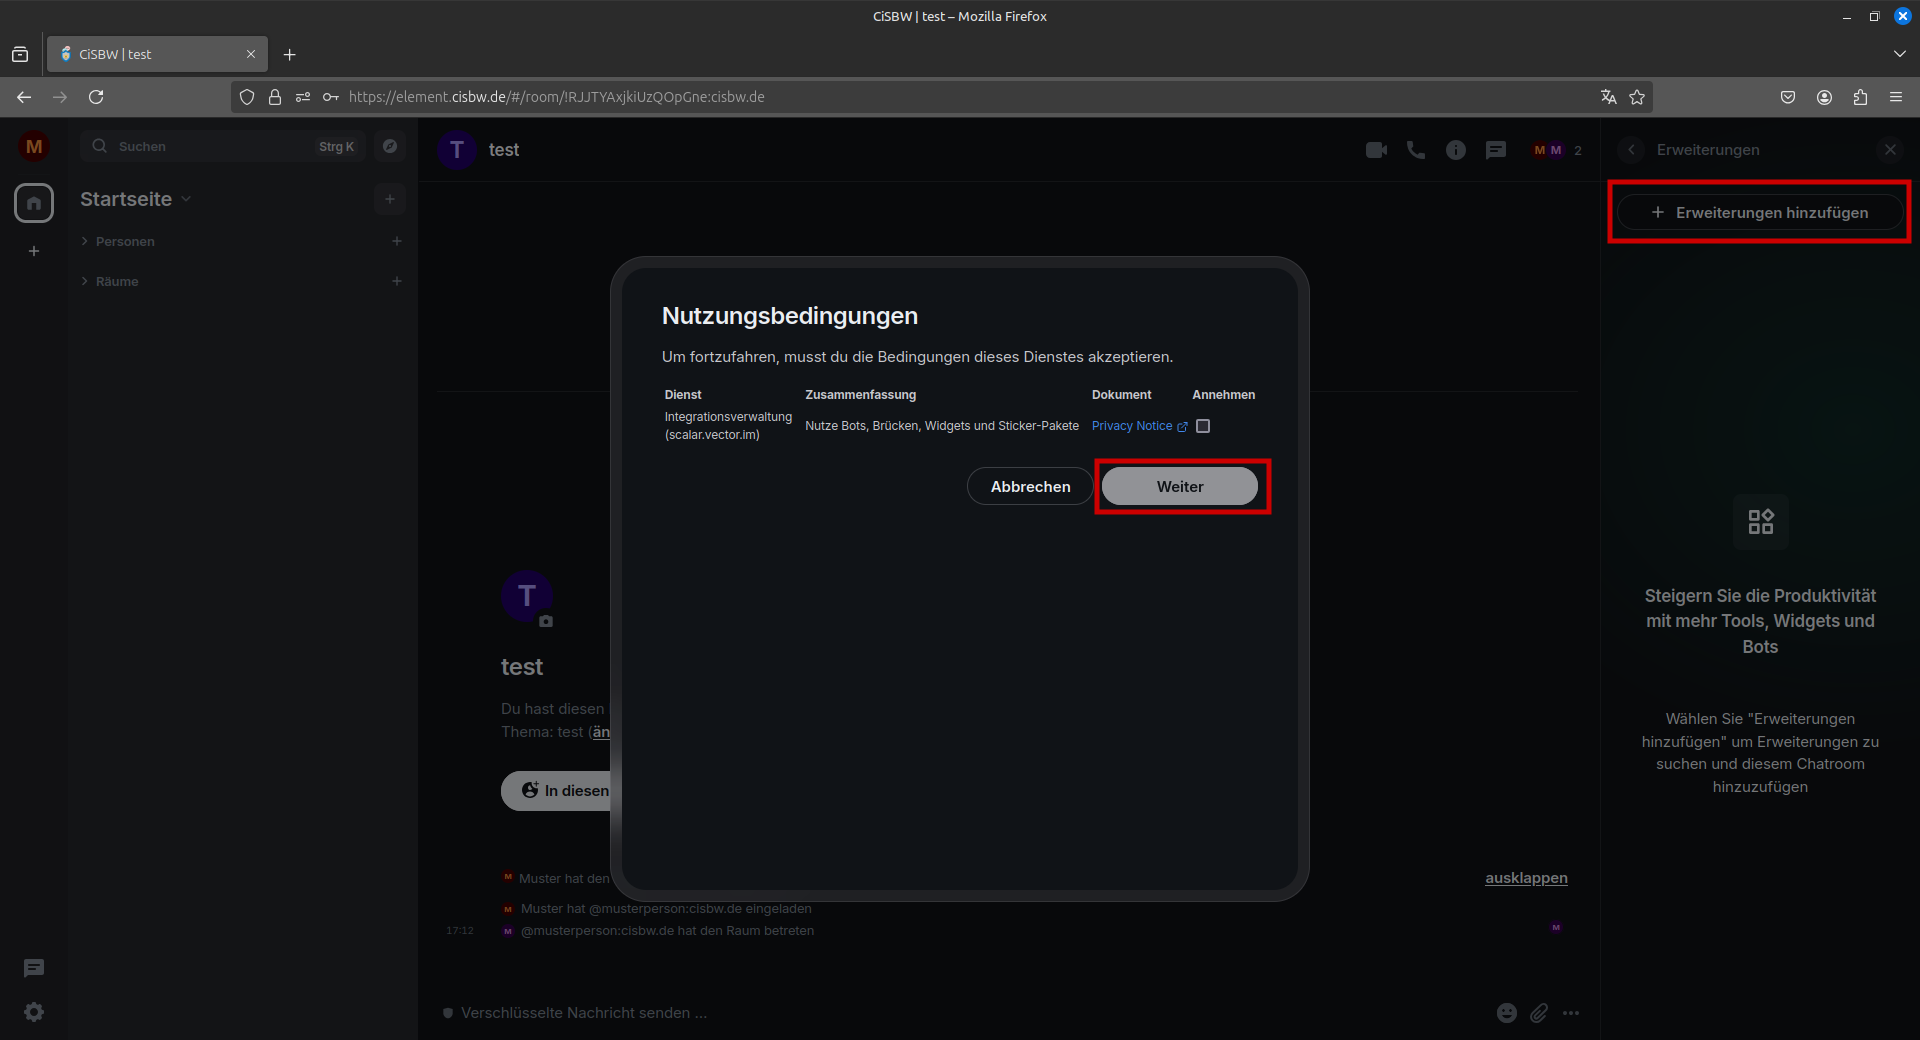Click the Weiter button

1180,487
